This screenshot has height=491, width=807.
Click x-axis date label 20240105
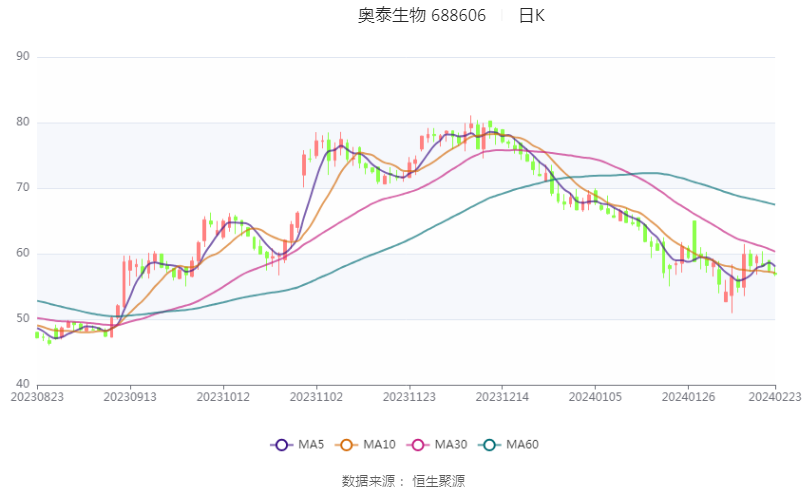pos(595,397)
